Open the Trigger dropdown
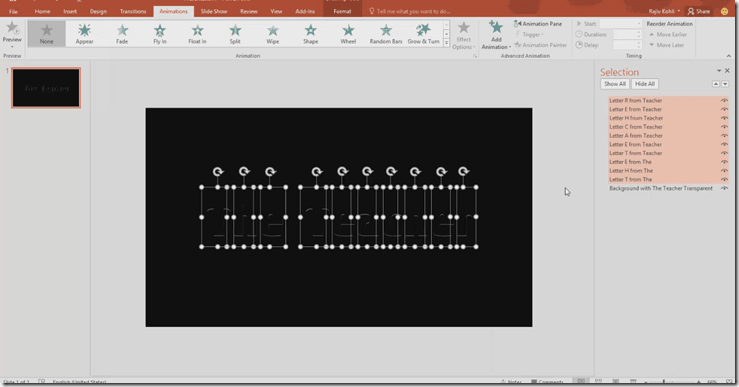 (530, 34)
